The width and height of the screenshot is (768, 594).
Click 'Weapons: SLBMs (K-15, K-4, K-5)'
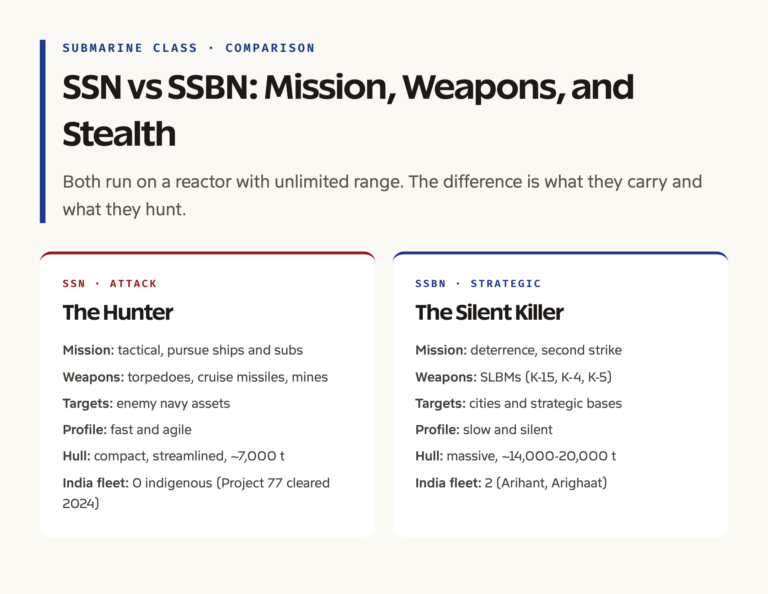click(513, 377)
